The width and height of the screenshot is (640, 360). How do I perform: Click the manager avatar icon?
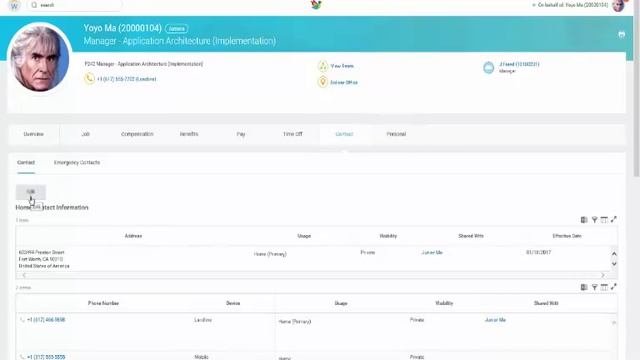pos(489,68)
